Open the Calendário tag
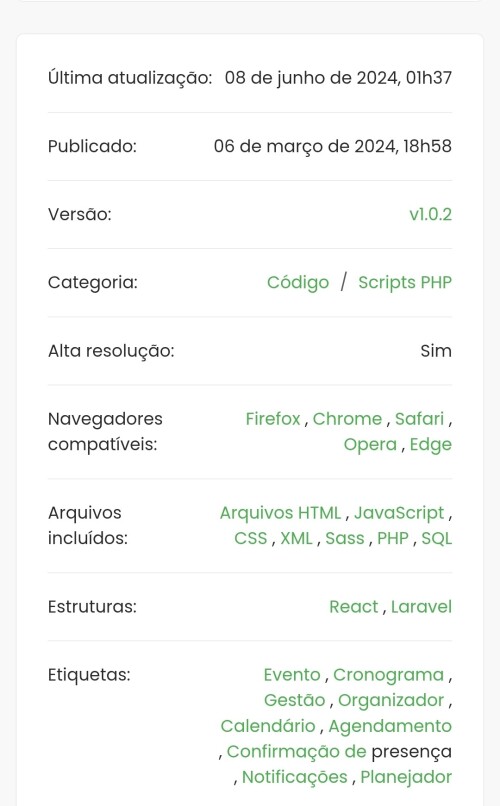This screenshot has height=806, width=500. (x=268, y=726)
